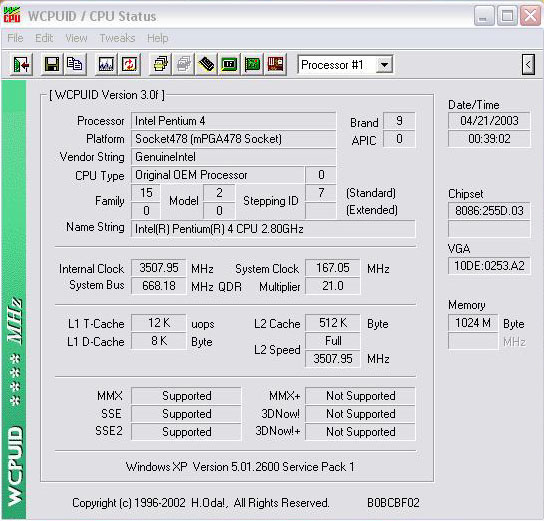The height and width of the screenshot is (521, 544).
Task: Click the MMX+ Not Supported field
Action: coord(360,396)
